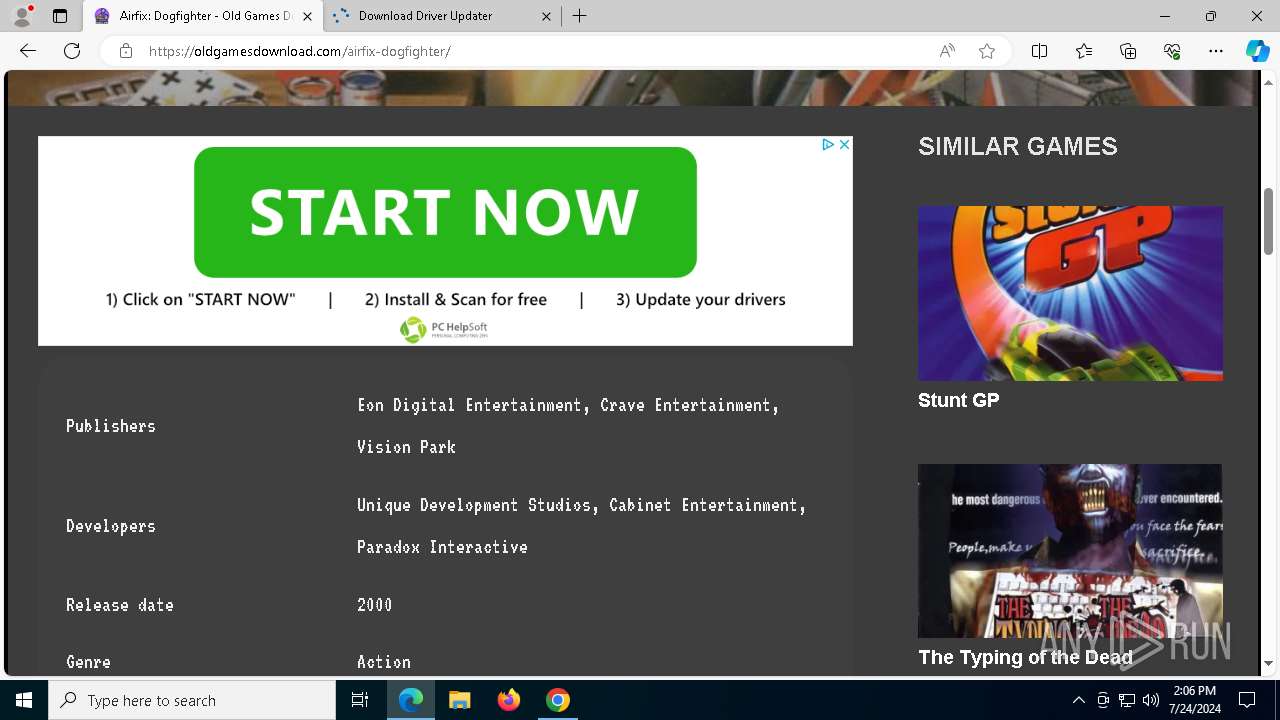Open The Typing of the Dead title link
The height and width of the screenshot is (720, 1280).
[1025, 657]
